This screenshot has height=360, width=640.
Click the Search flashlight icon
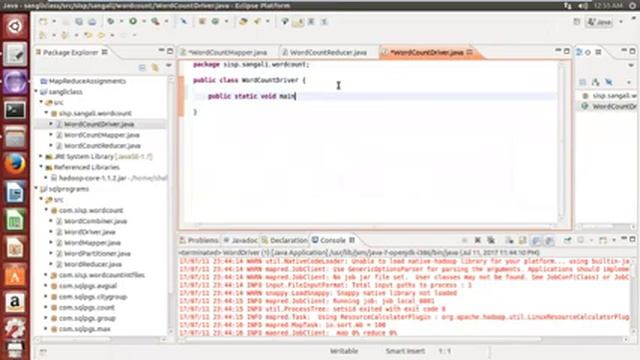(x=257, y=21)
